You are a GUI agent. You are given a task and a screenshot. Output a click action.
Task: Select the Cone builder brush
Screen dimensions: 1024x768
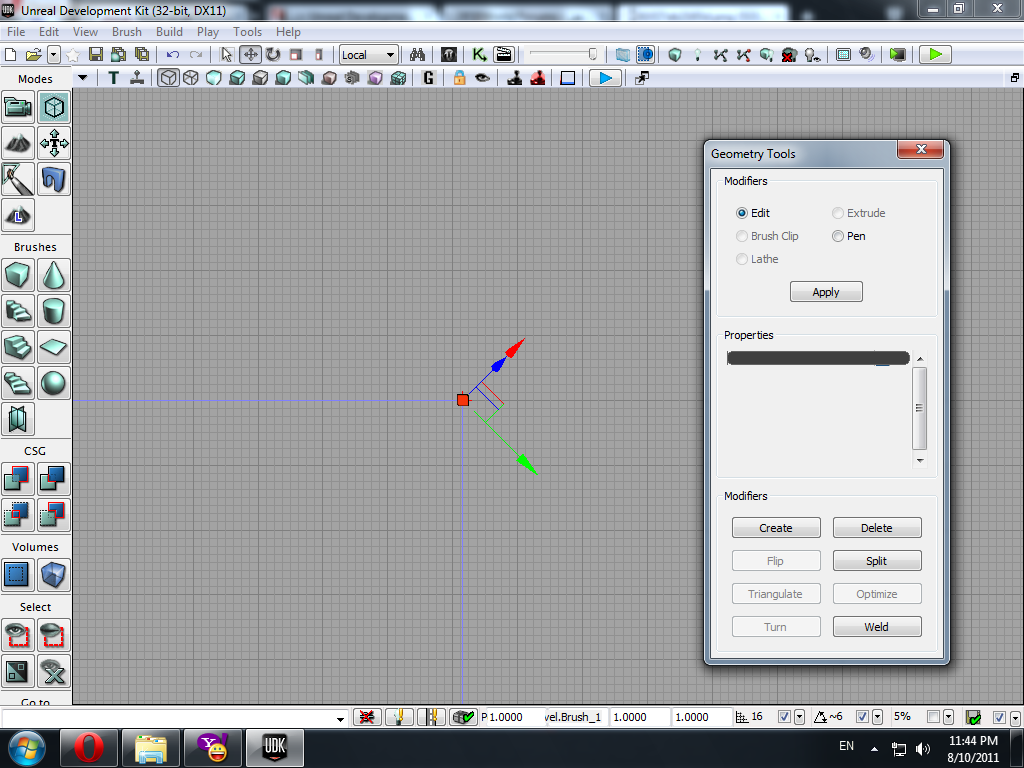click(54, 275)
